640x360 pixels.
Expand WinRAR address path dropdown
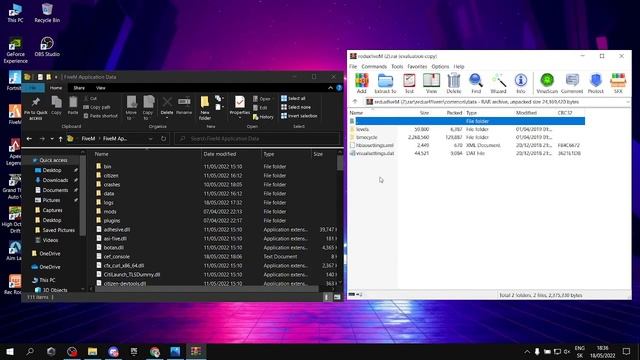(x=628, y=102)
